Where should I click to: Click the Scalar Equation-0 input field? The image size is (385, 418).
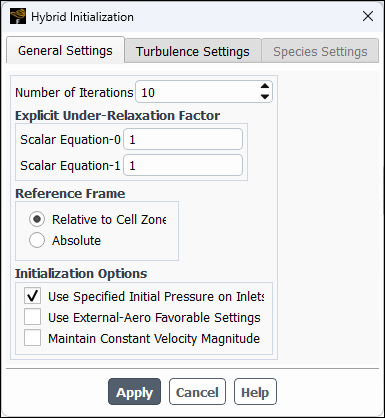[183, 139]
